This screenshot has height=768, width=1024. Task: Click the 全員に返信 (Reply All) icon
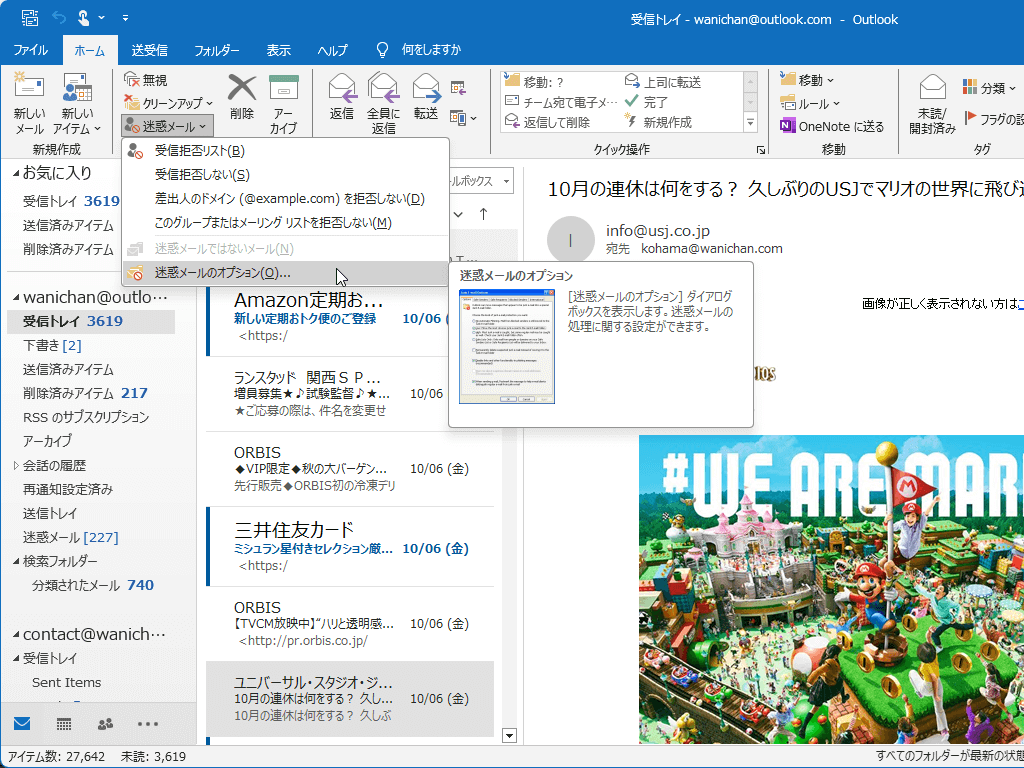click(x=383, y=88)
